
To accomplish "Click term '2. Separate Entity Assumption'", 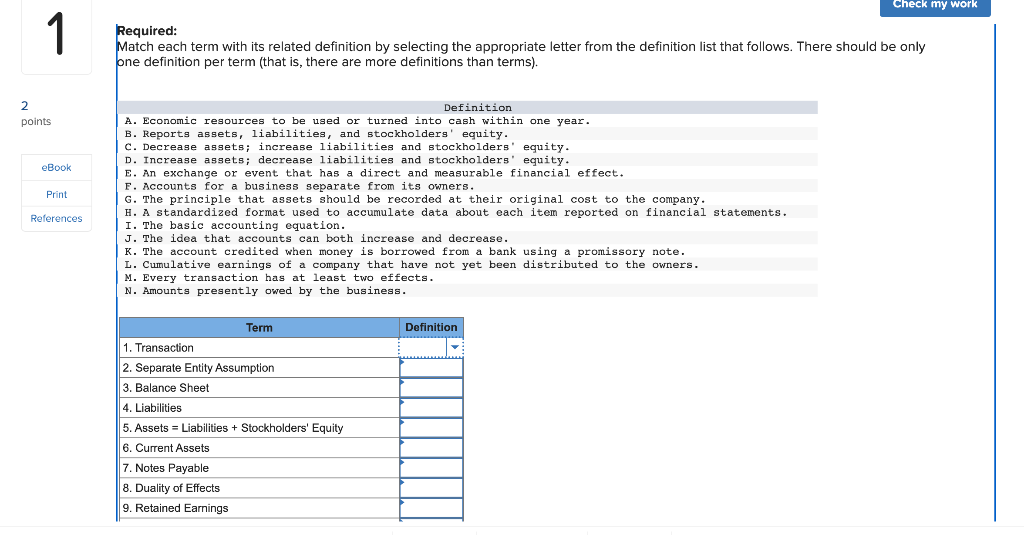I will (199, 368).
